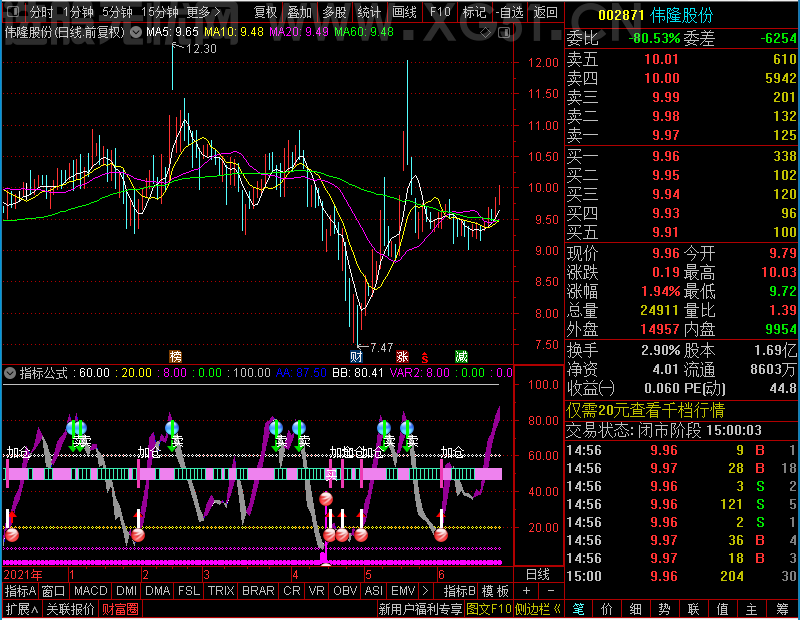The width and height of the screenshot is (800, 620).
Task: Switch the indicator to ASI
Action: [x=373, y=591]
